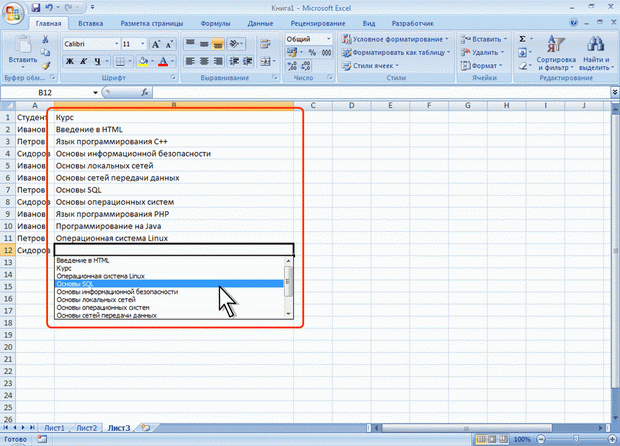
Task: Align text to bottom of cell
Action: click(x=218, y=43)
